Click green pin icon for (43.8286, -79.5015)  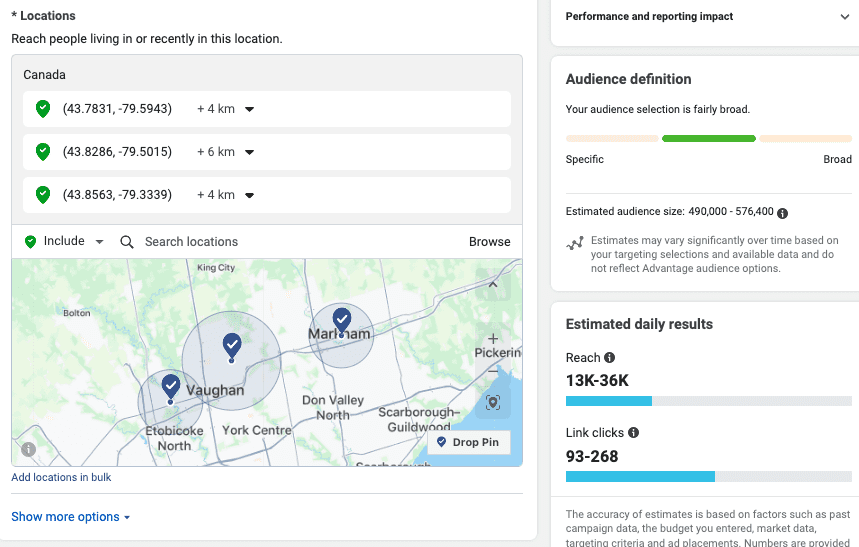pos(43,151)
